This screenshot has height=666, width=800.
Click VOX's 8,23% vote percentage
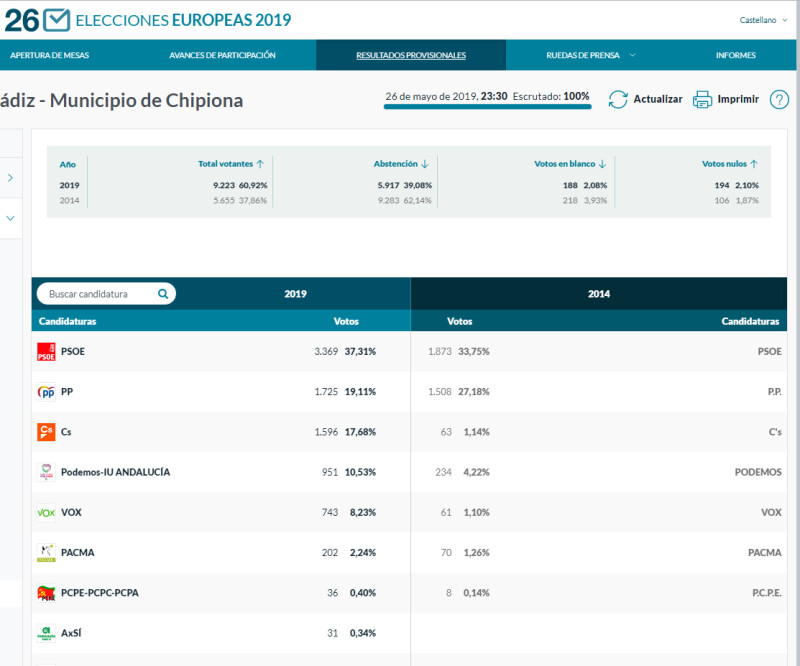pyautogui.click(x=363, y=512)
